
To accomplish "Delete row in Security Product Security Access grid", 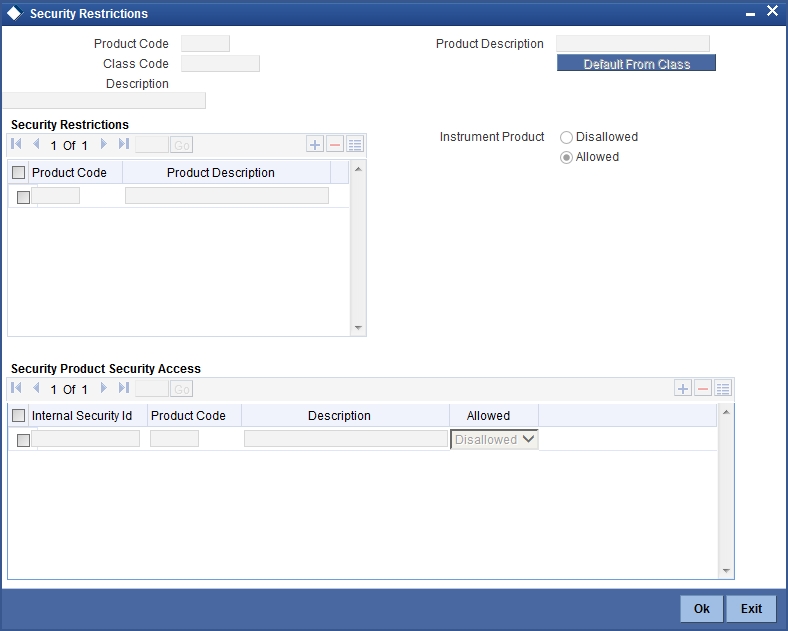I will point(703,388).
